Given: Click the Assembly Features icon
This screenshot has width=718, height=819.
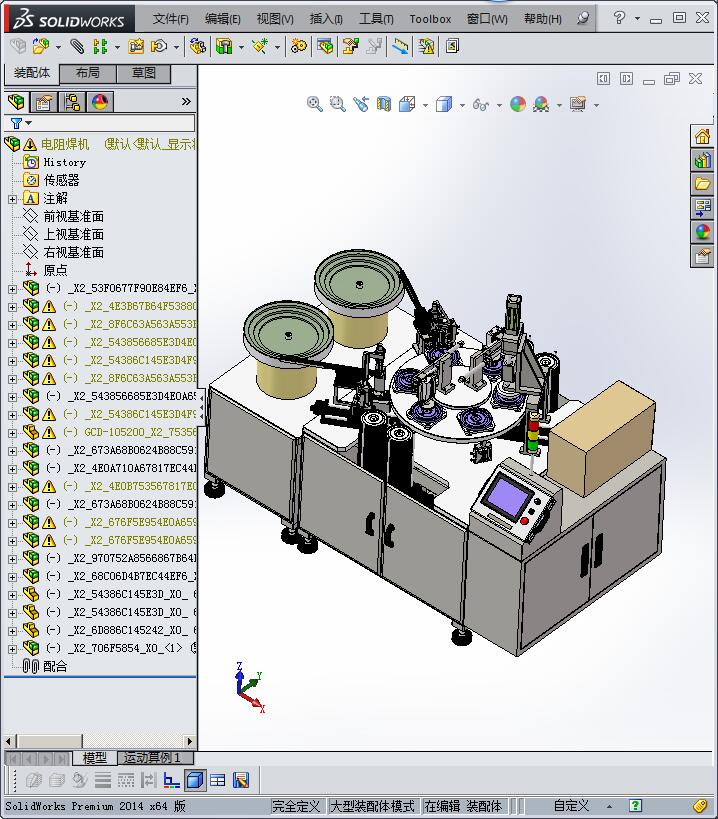Looking at the screenshot, I should click(224, 46).
